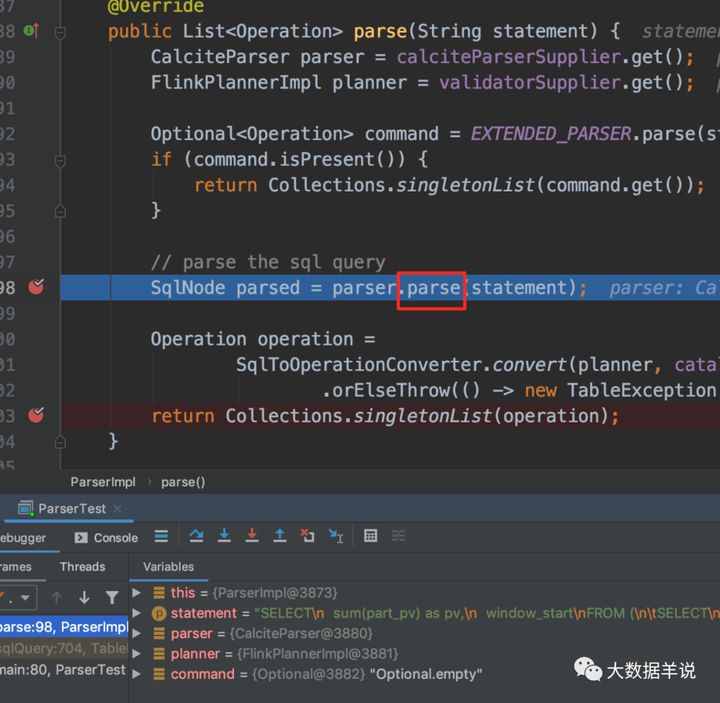Open the Console tab icon
The image size is (720, 703).
tap(81, 538)
